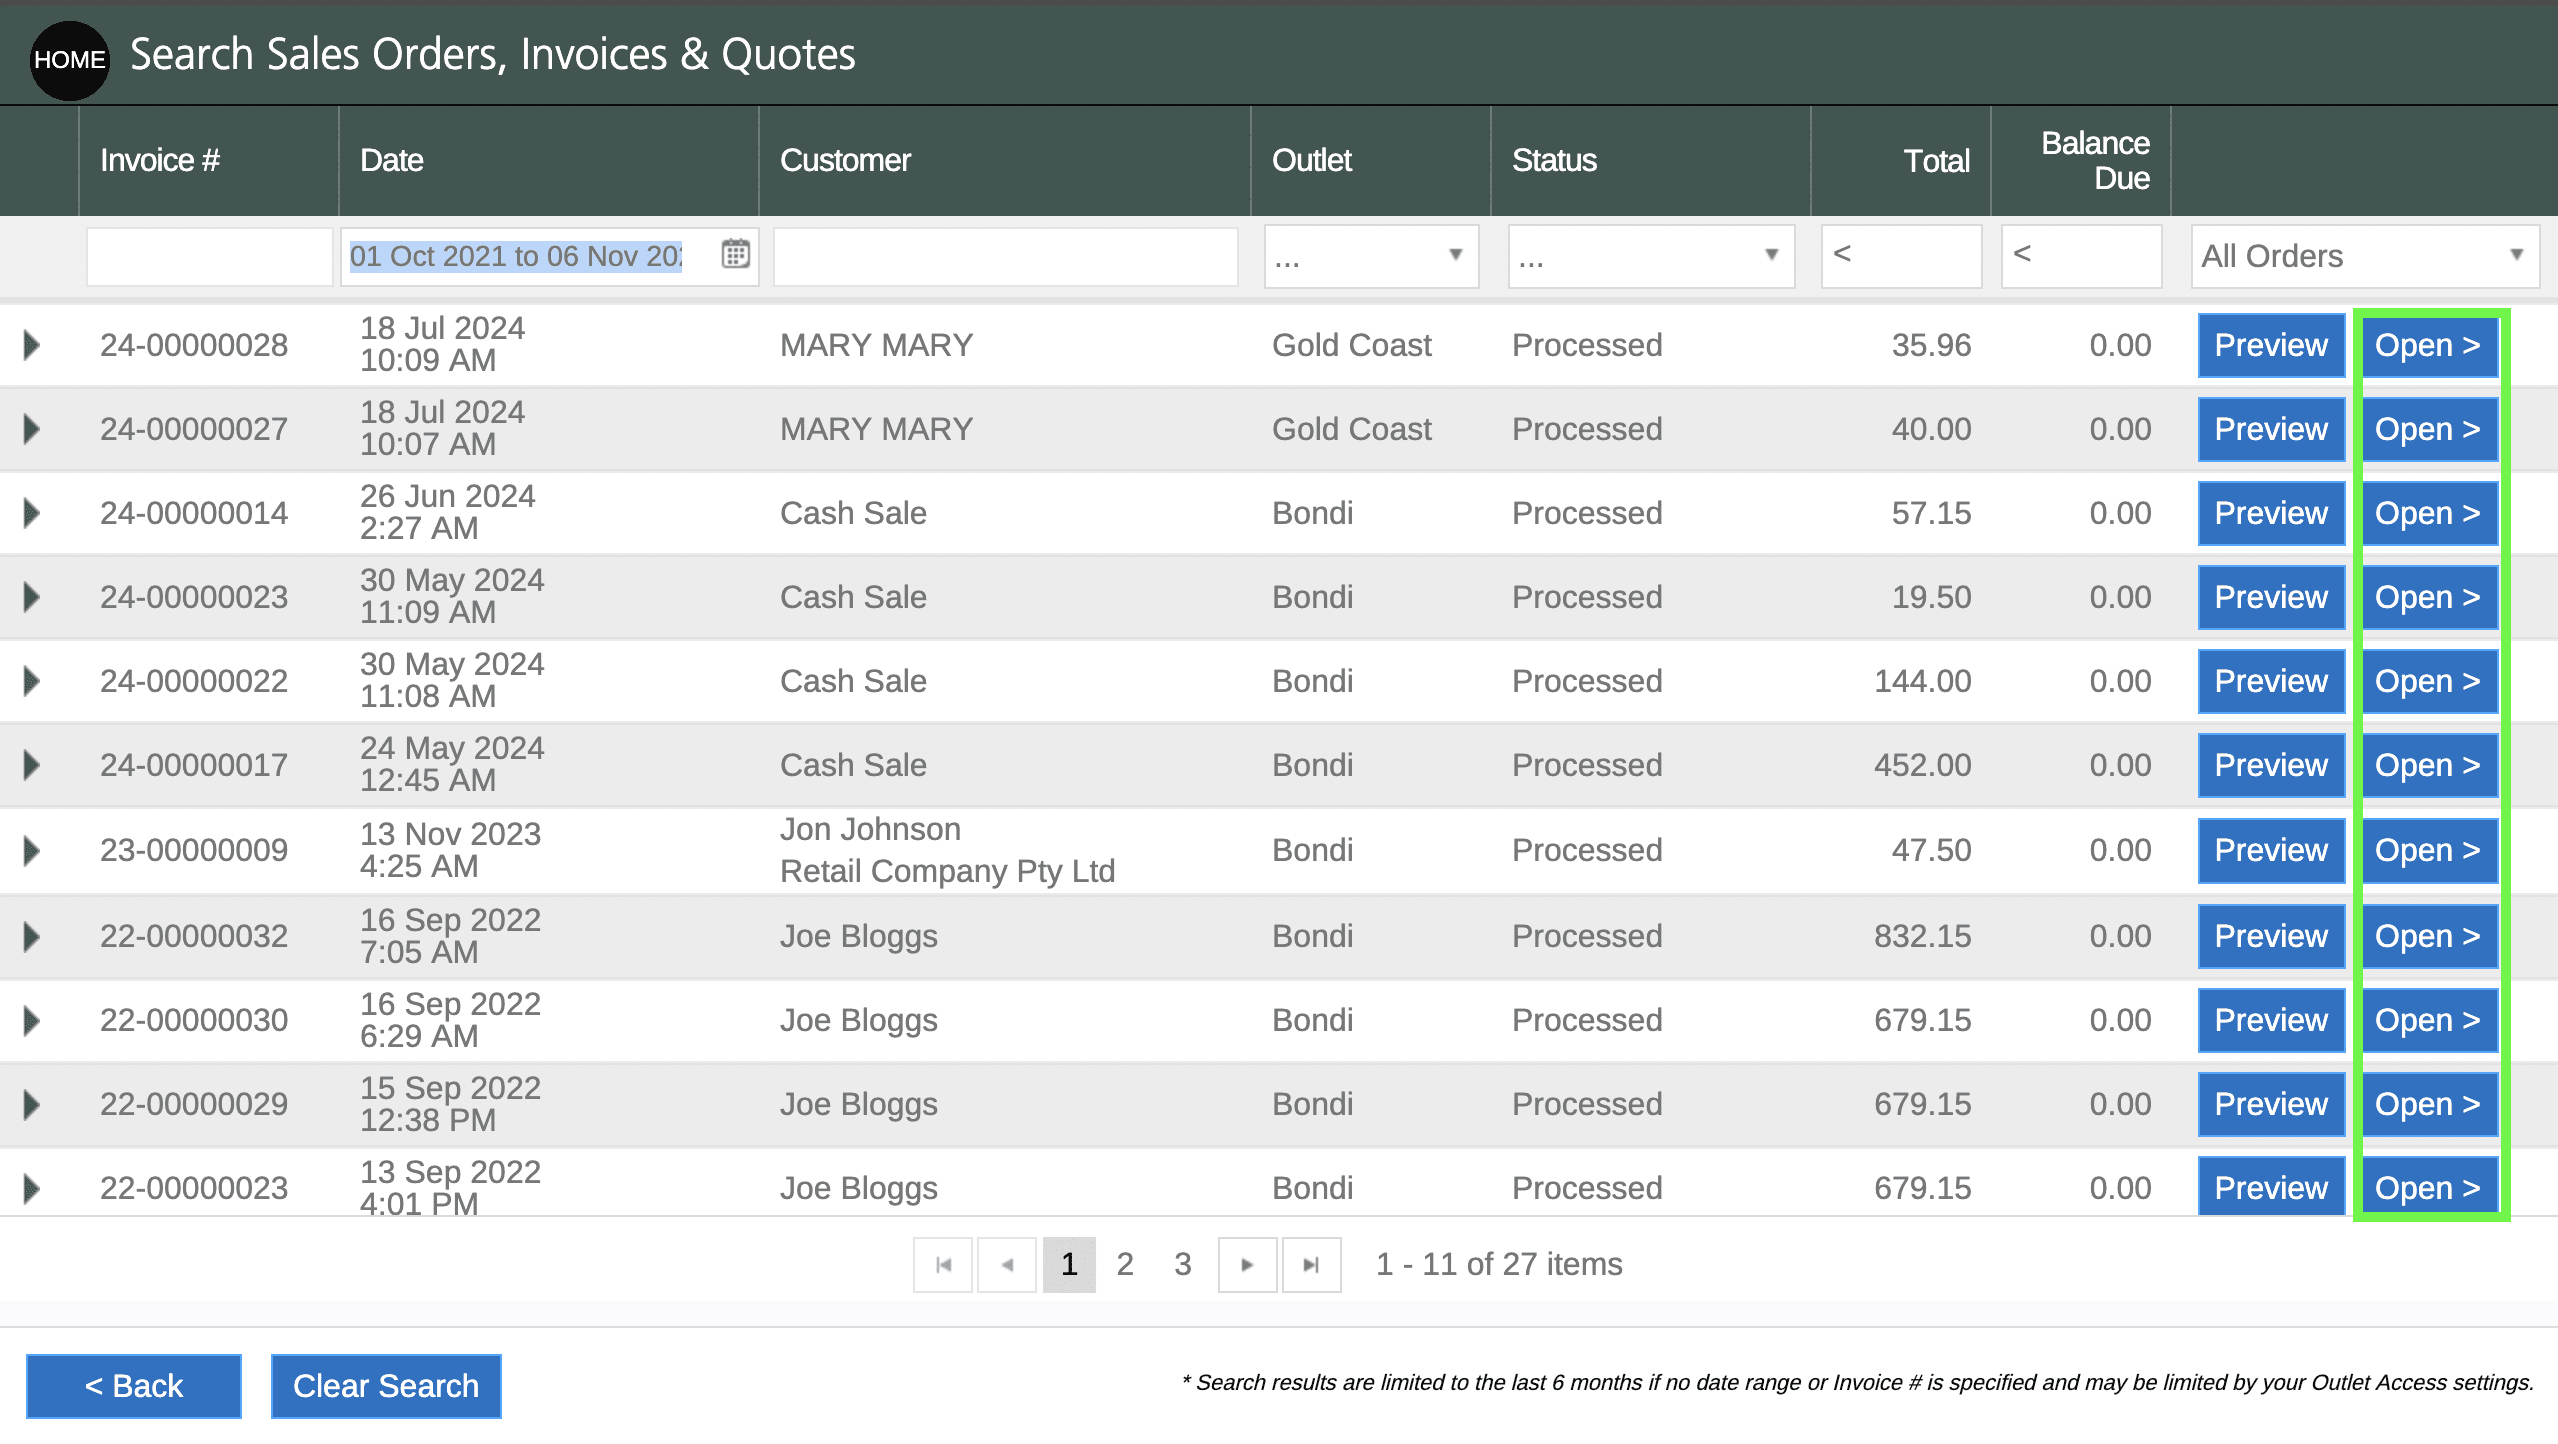
Task: Expand row for invoice 24-00000014
Action: pyautogui.click(x=32, y=513)
